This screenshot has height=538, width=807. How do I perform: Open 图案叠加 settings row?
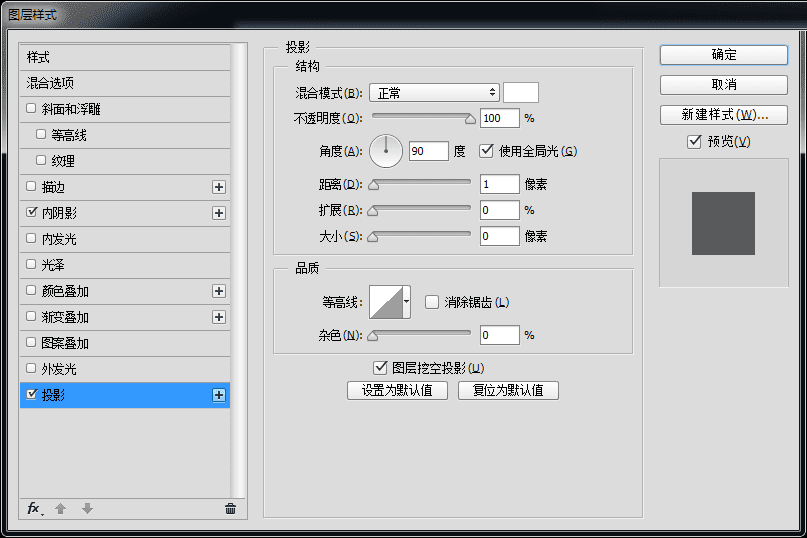[125, 343]
